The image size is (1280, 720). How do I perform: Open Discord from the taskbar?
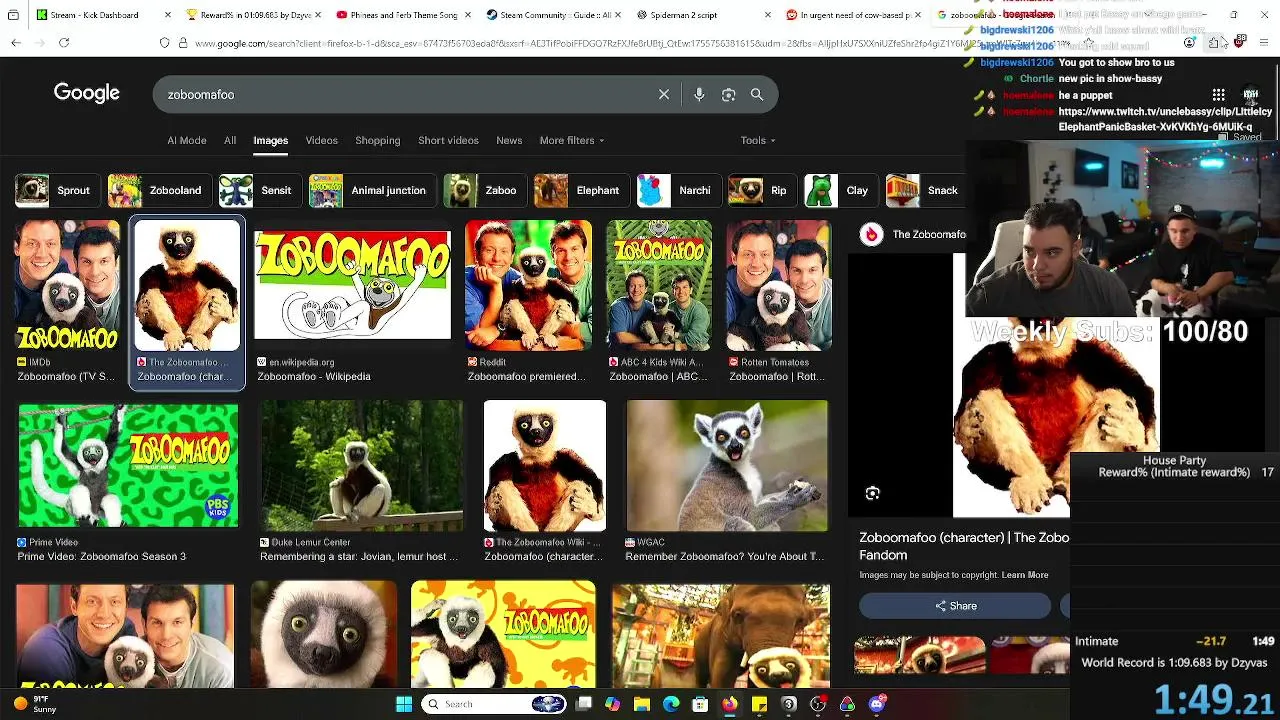point(877,704)
